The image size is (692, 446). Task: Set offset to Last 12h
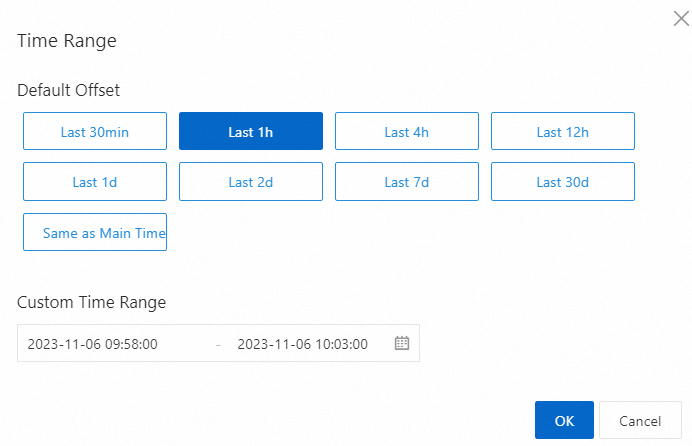pyautogui.click(x=563, y=131)
